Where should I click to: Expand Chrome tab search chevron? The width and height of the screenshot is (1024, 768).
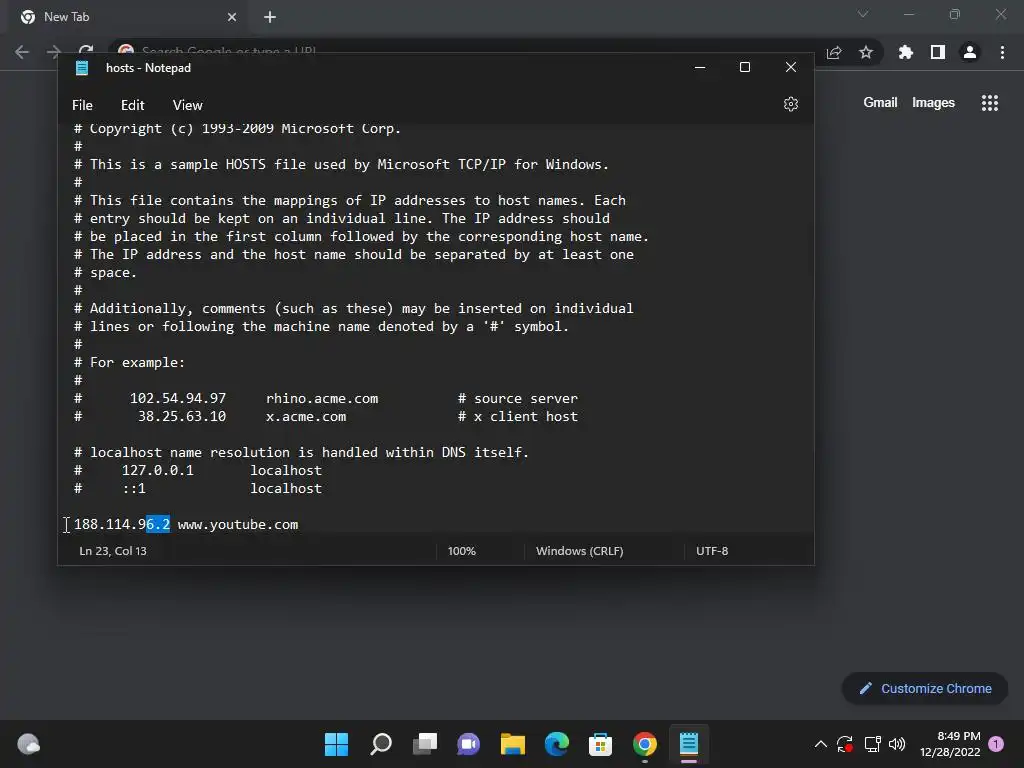pos(863,14)
